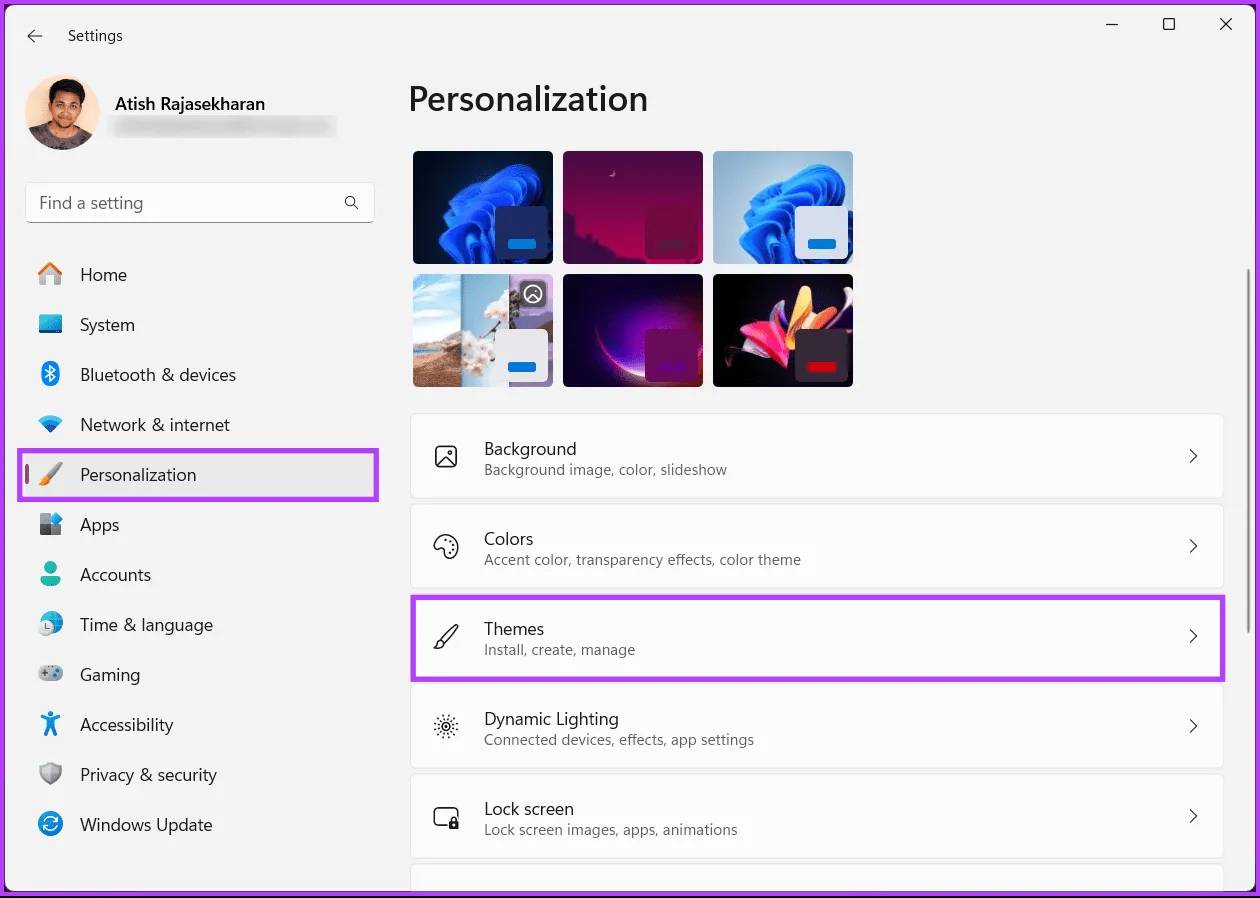Click the Privacy & security shield icon

click(50, 774)
